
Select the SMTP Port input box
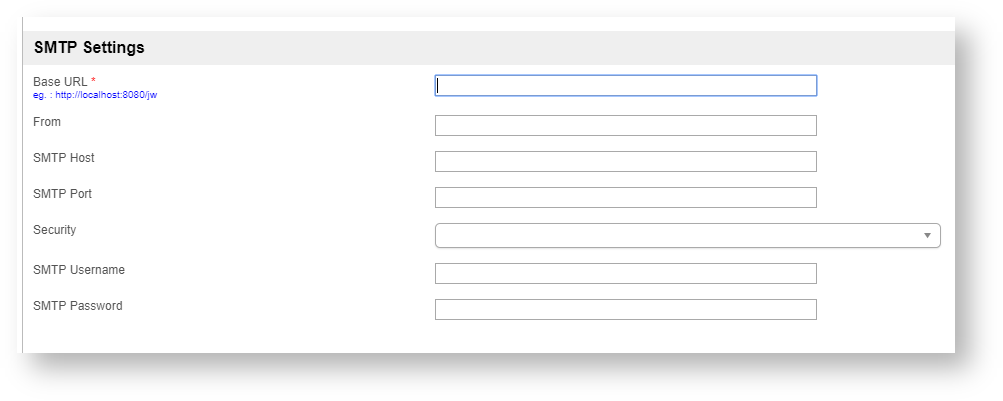click(x=625, y=198)
